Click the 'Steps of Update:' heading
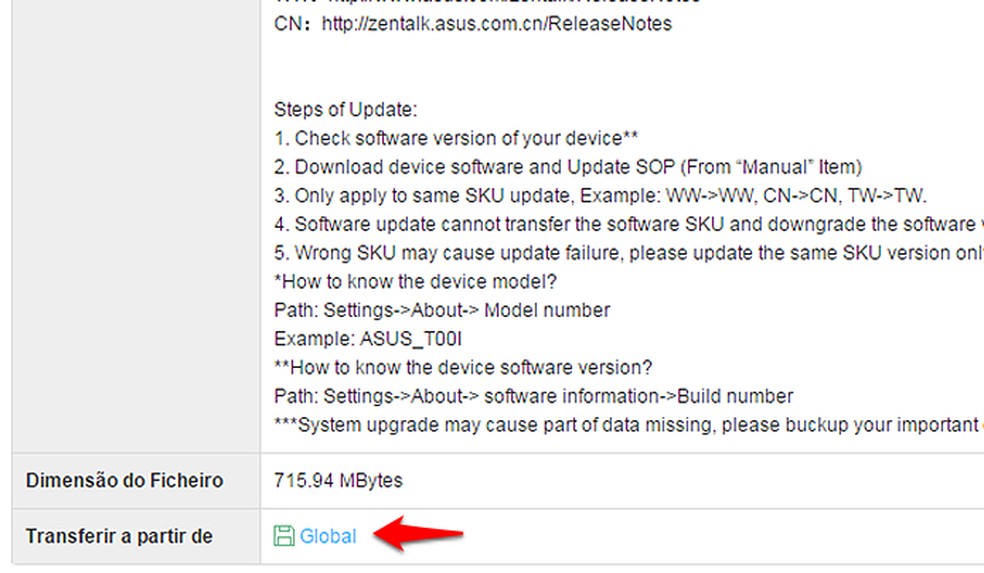984x573 pixels. pos(345,110)
